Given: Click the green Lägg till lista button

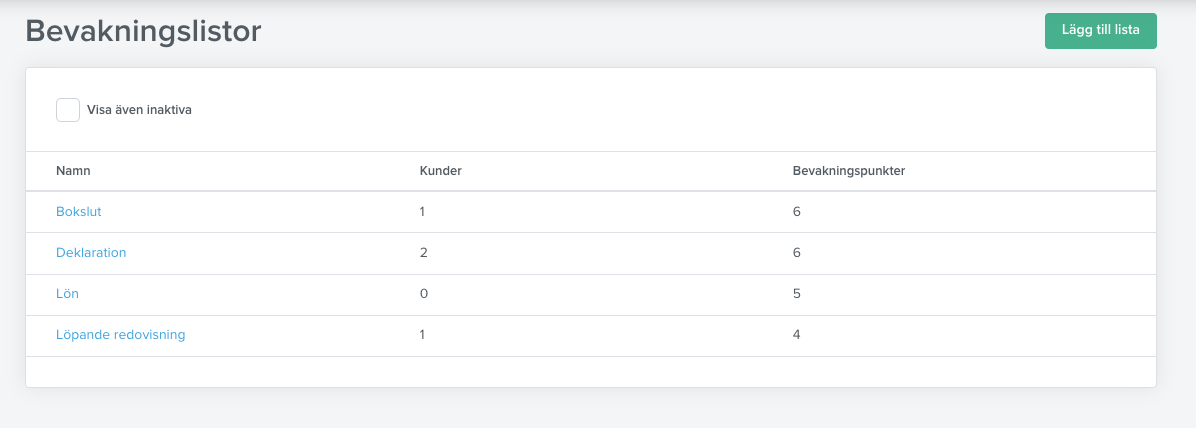Looking at the screenshot, I should [1101, 31].
